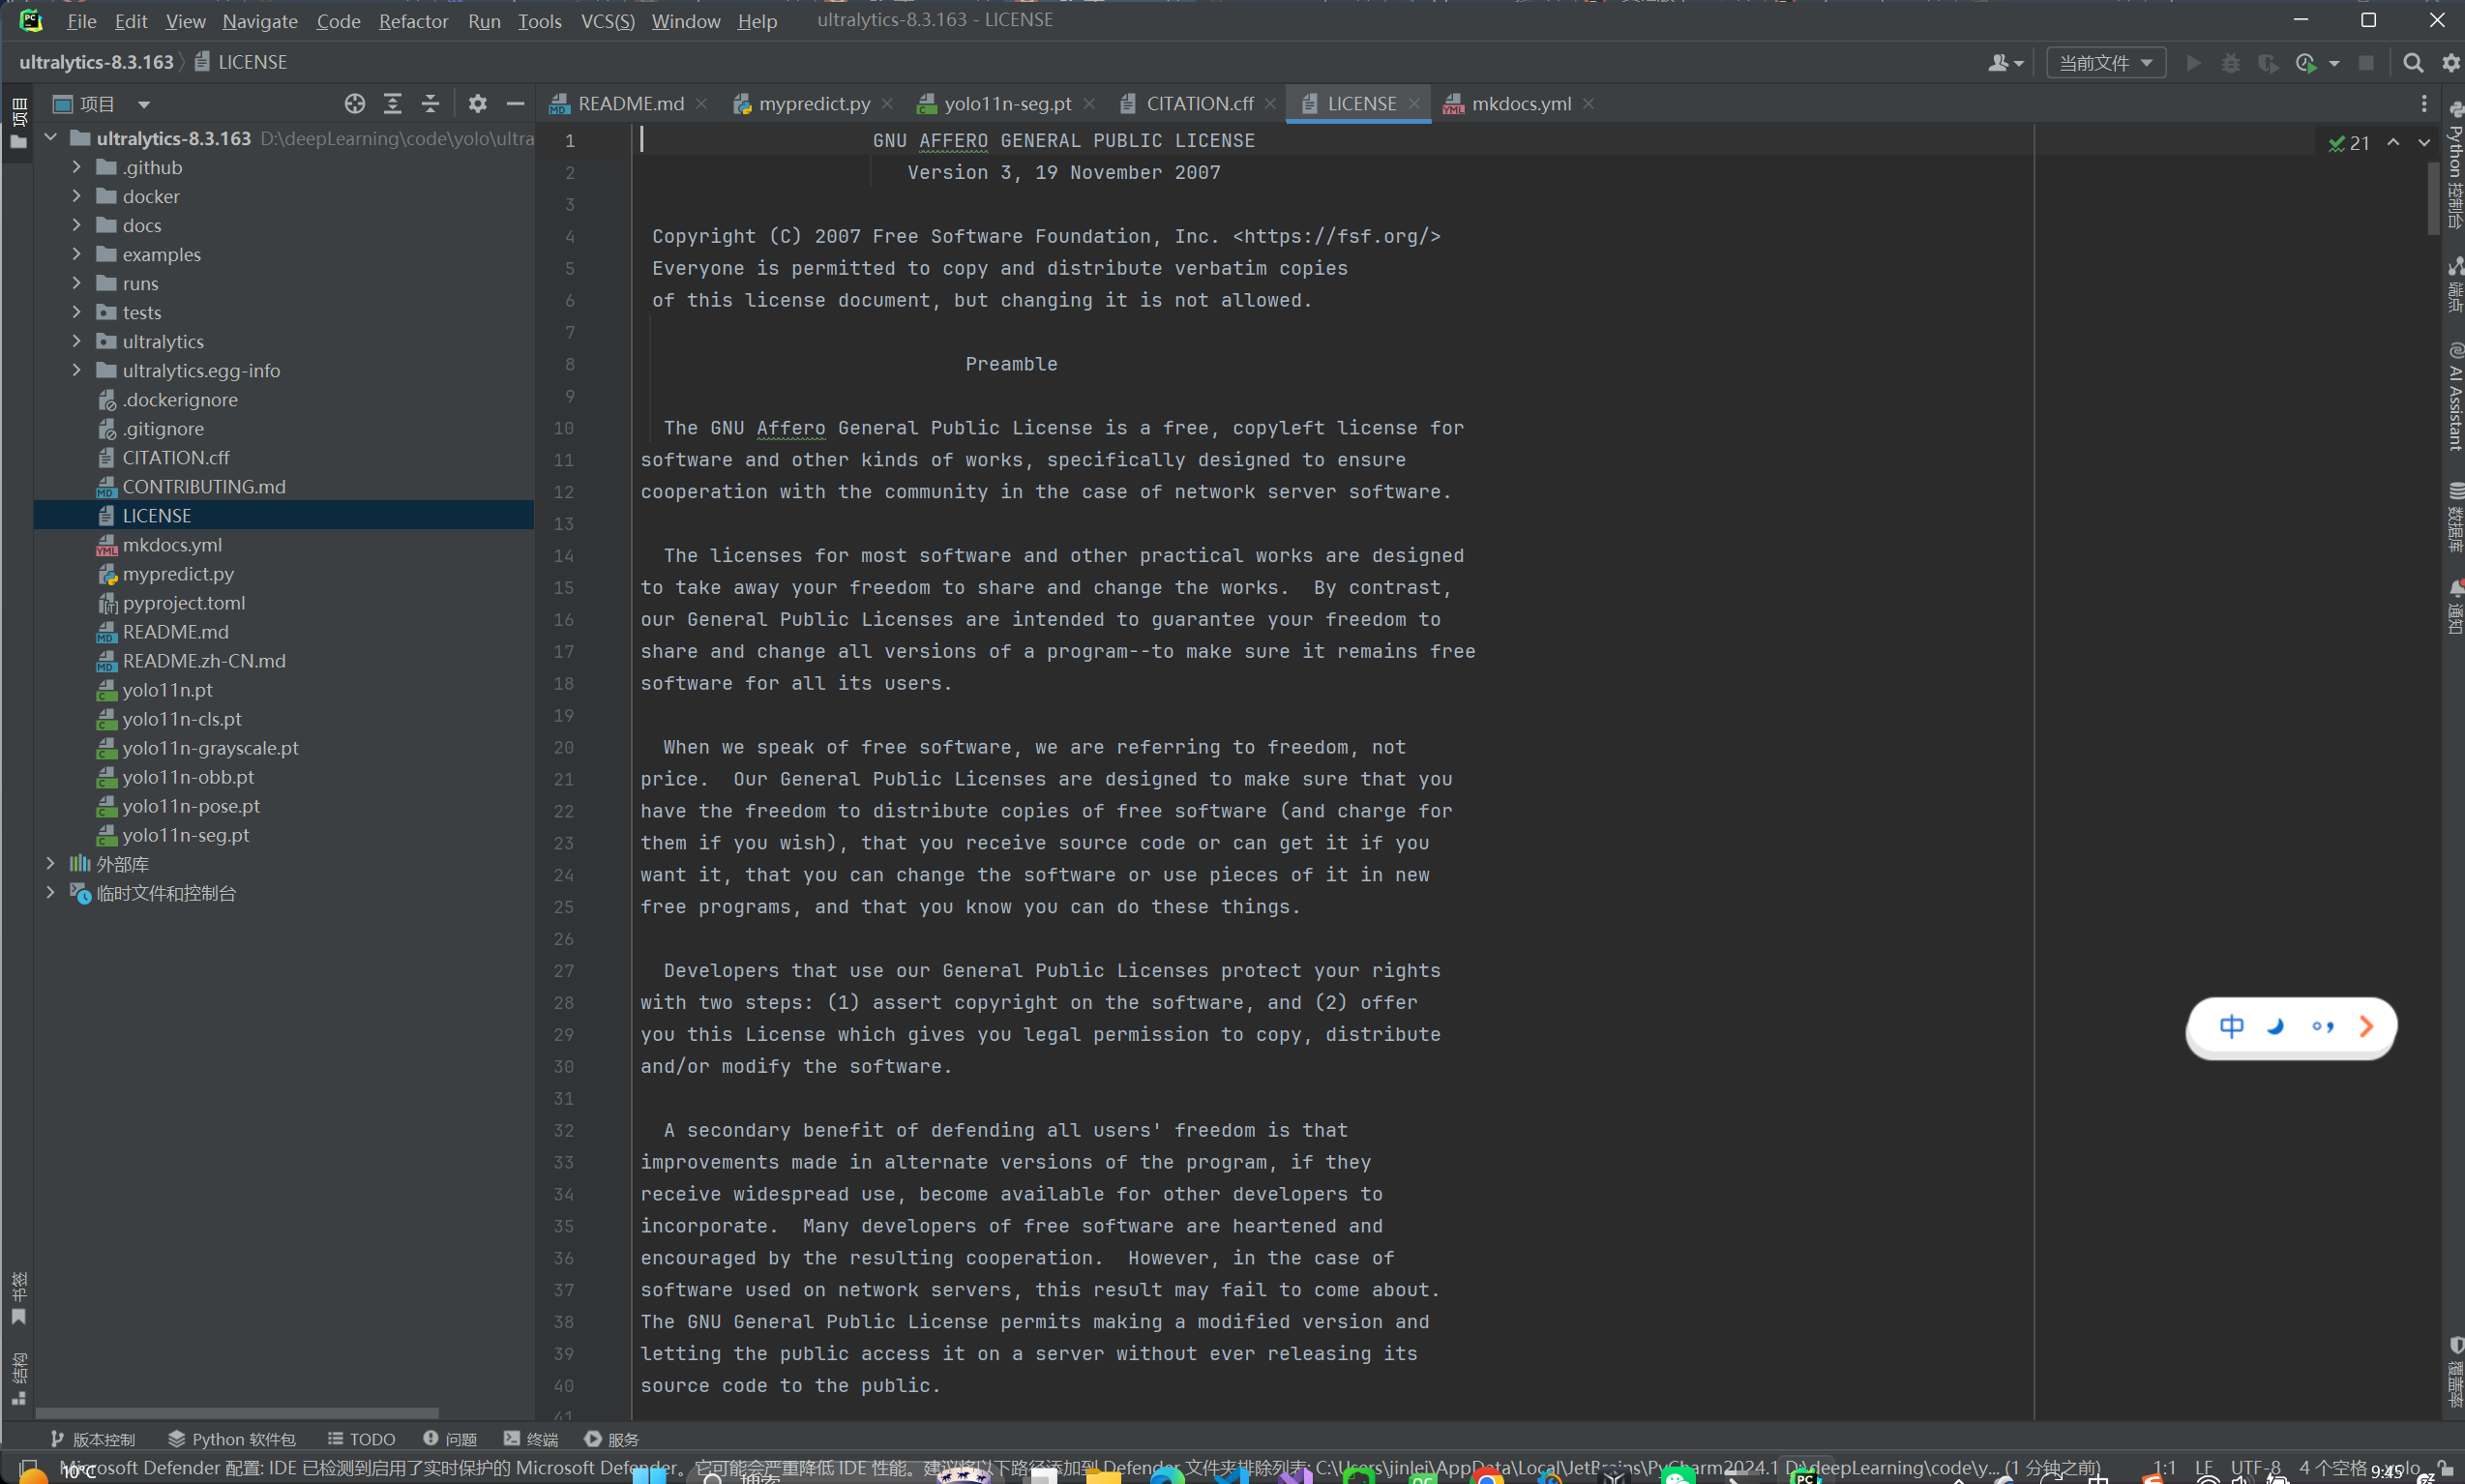Click the ultralytics-8.3.163 breadcrumb
This screenshot has height=1484, width=2465.
96,62
